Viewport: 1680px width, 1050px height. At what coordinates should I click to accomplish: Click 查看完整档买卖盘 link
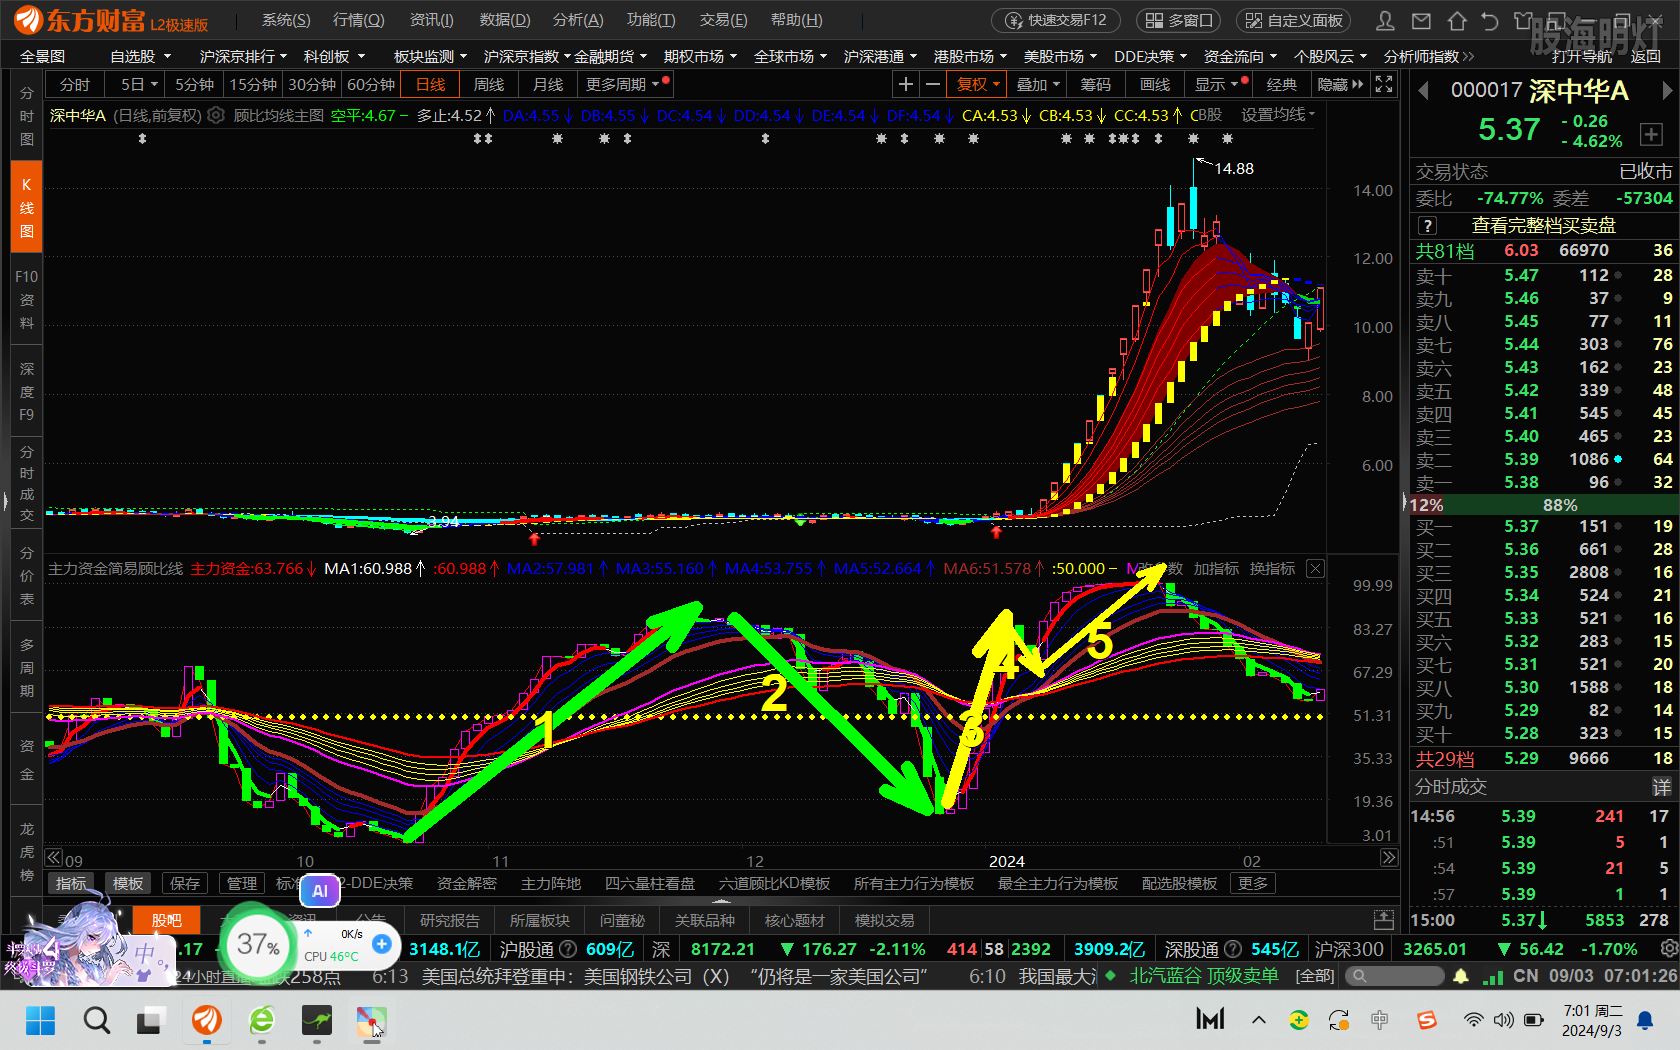coord(1543,226)
